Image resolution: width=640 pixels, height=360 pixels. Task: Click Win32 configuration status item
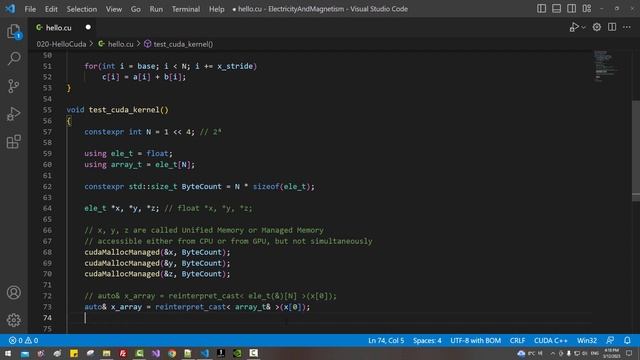587,340
